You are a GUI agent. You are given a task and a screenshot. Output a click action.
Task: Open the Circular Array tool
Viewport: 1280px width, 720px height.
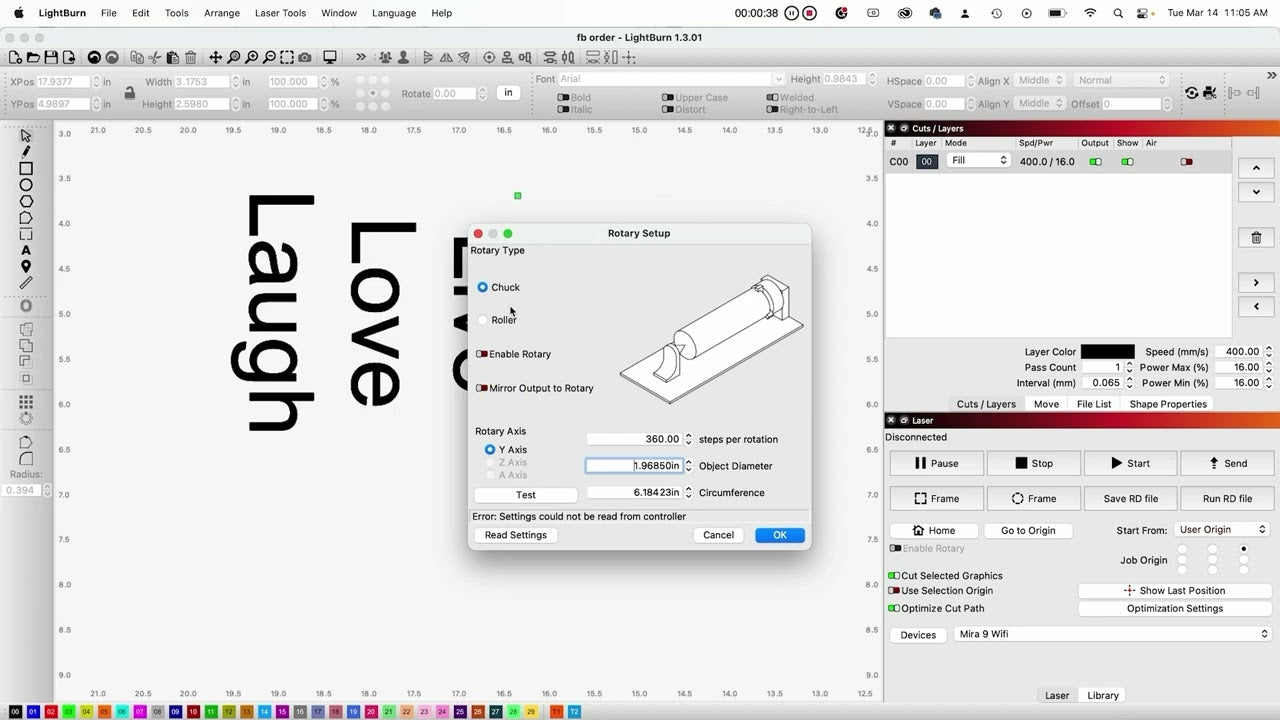(26, 418)
